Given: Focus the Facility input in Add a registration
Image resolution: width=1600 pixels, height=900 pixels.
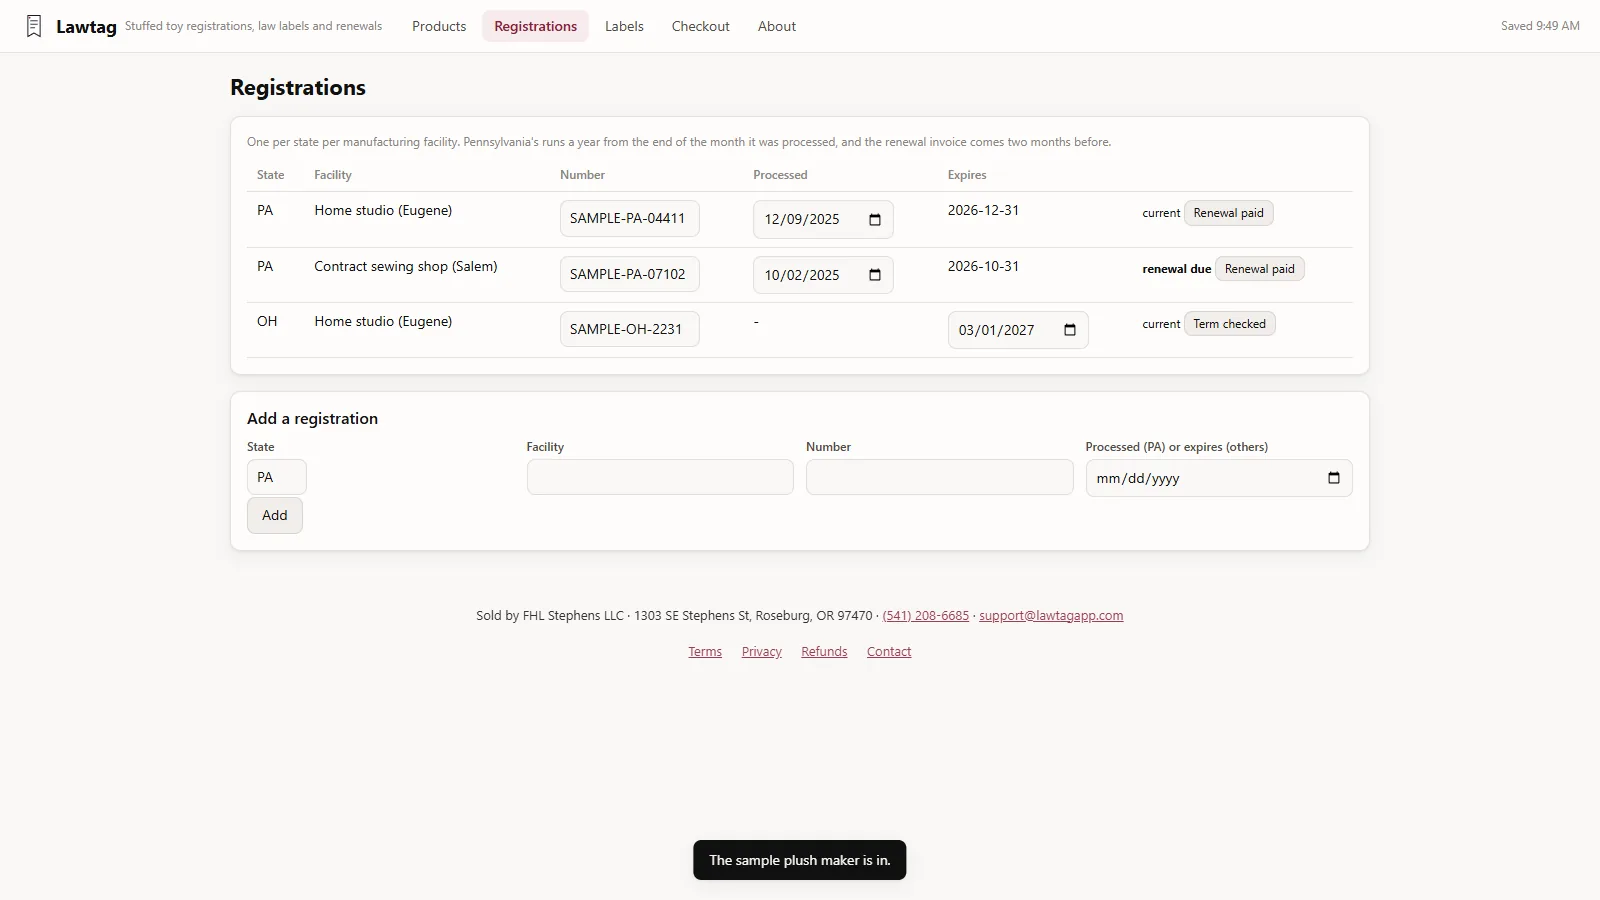Looking at the screenshot, I should click(660, 477).
